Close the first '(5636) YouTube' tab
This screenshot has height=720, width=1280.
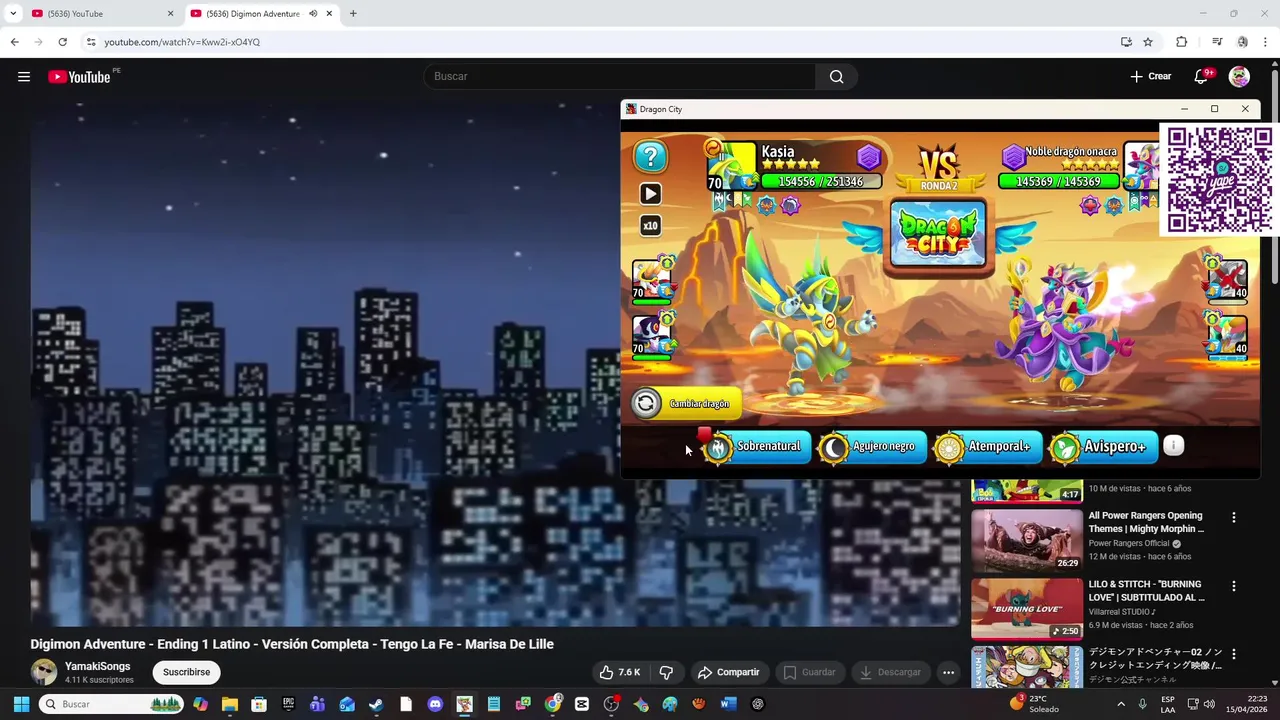pyautogui.click(x=170, y=14)
